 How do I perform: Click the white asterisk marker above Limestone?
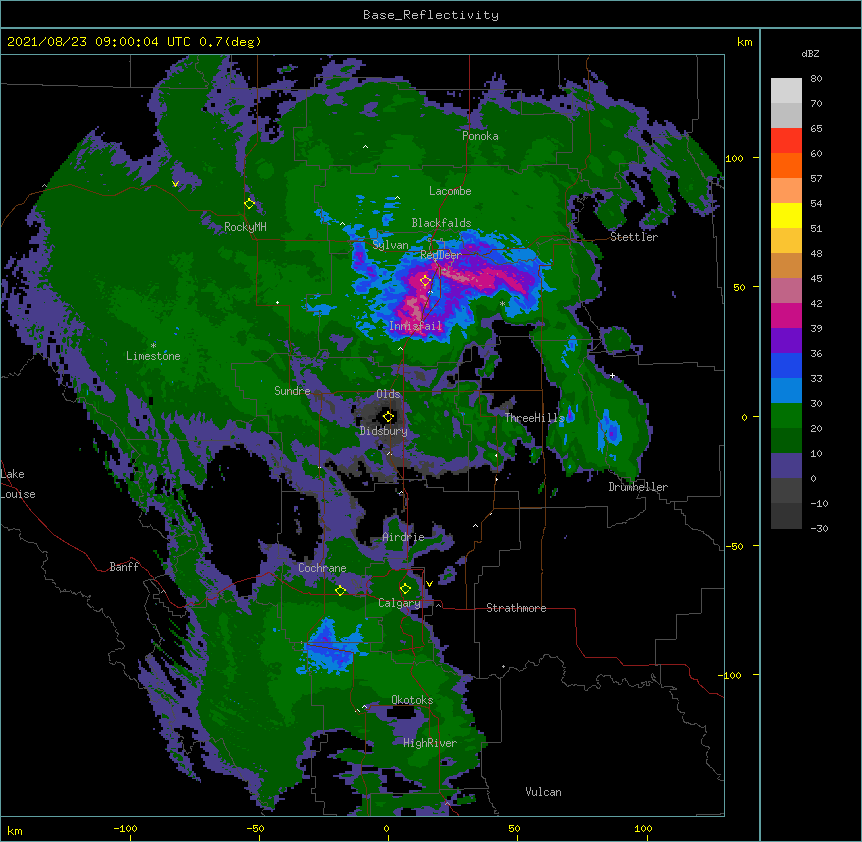pyautogui.click(x=153, y=346)
